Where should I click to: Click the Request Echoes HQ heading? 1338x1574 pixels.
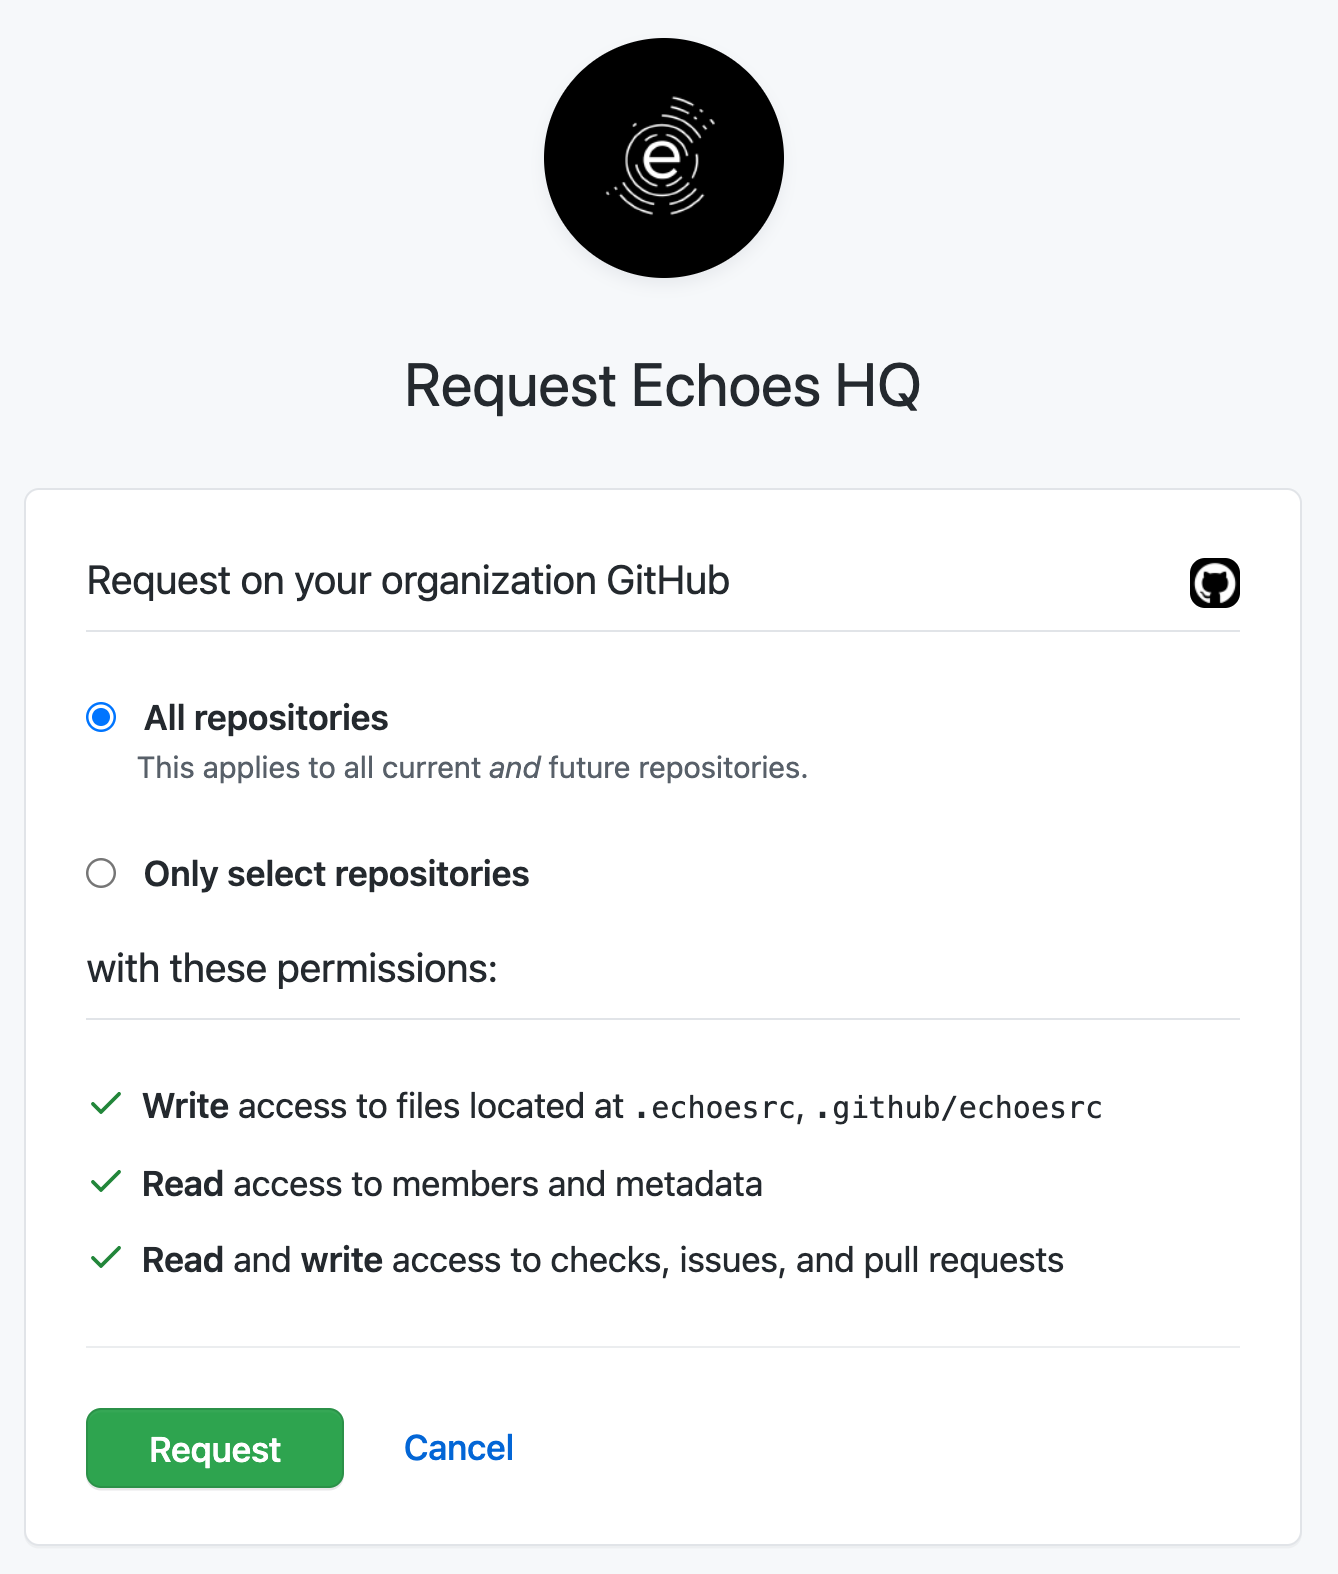[x=663, y=387]
